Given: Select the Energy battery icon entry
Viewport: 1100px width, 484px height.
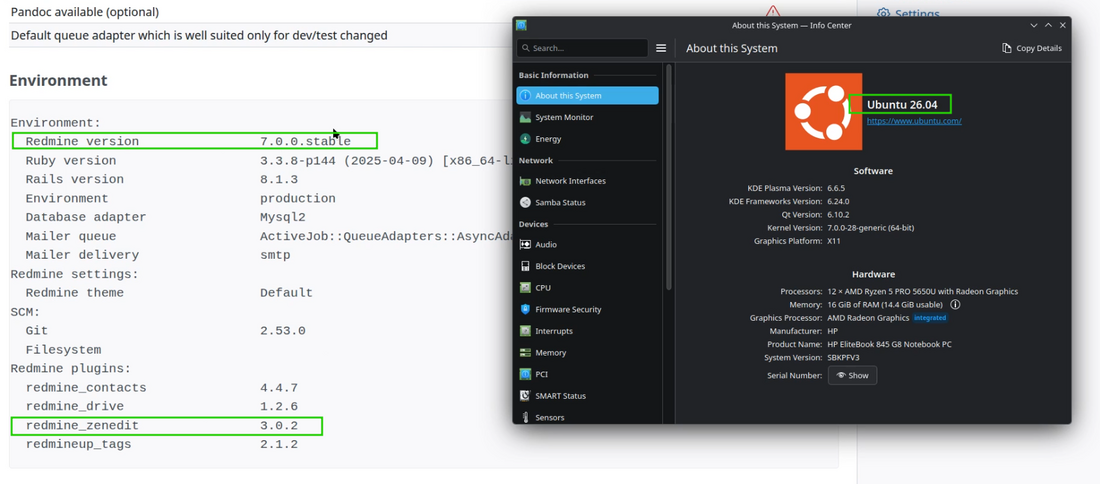Looking at the screenshot, I should point(587,139).
